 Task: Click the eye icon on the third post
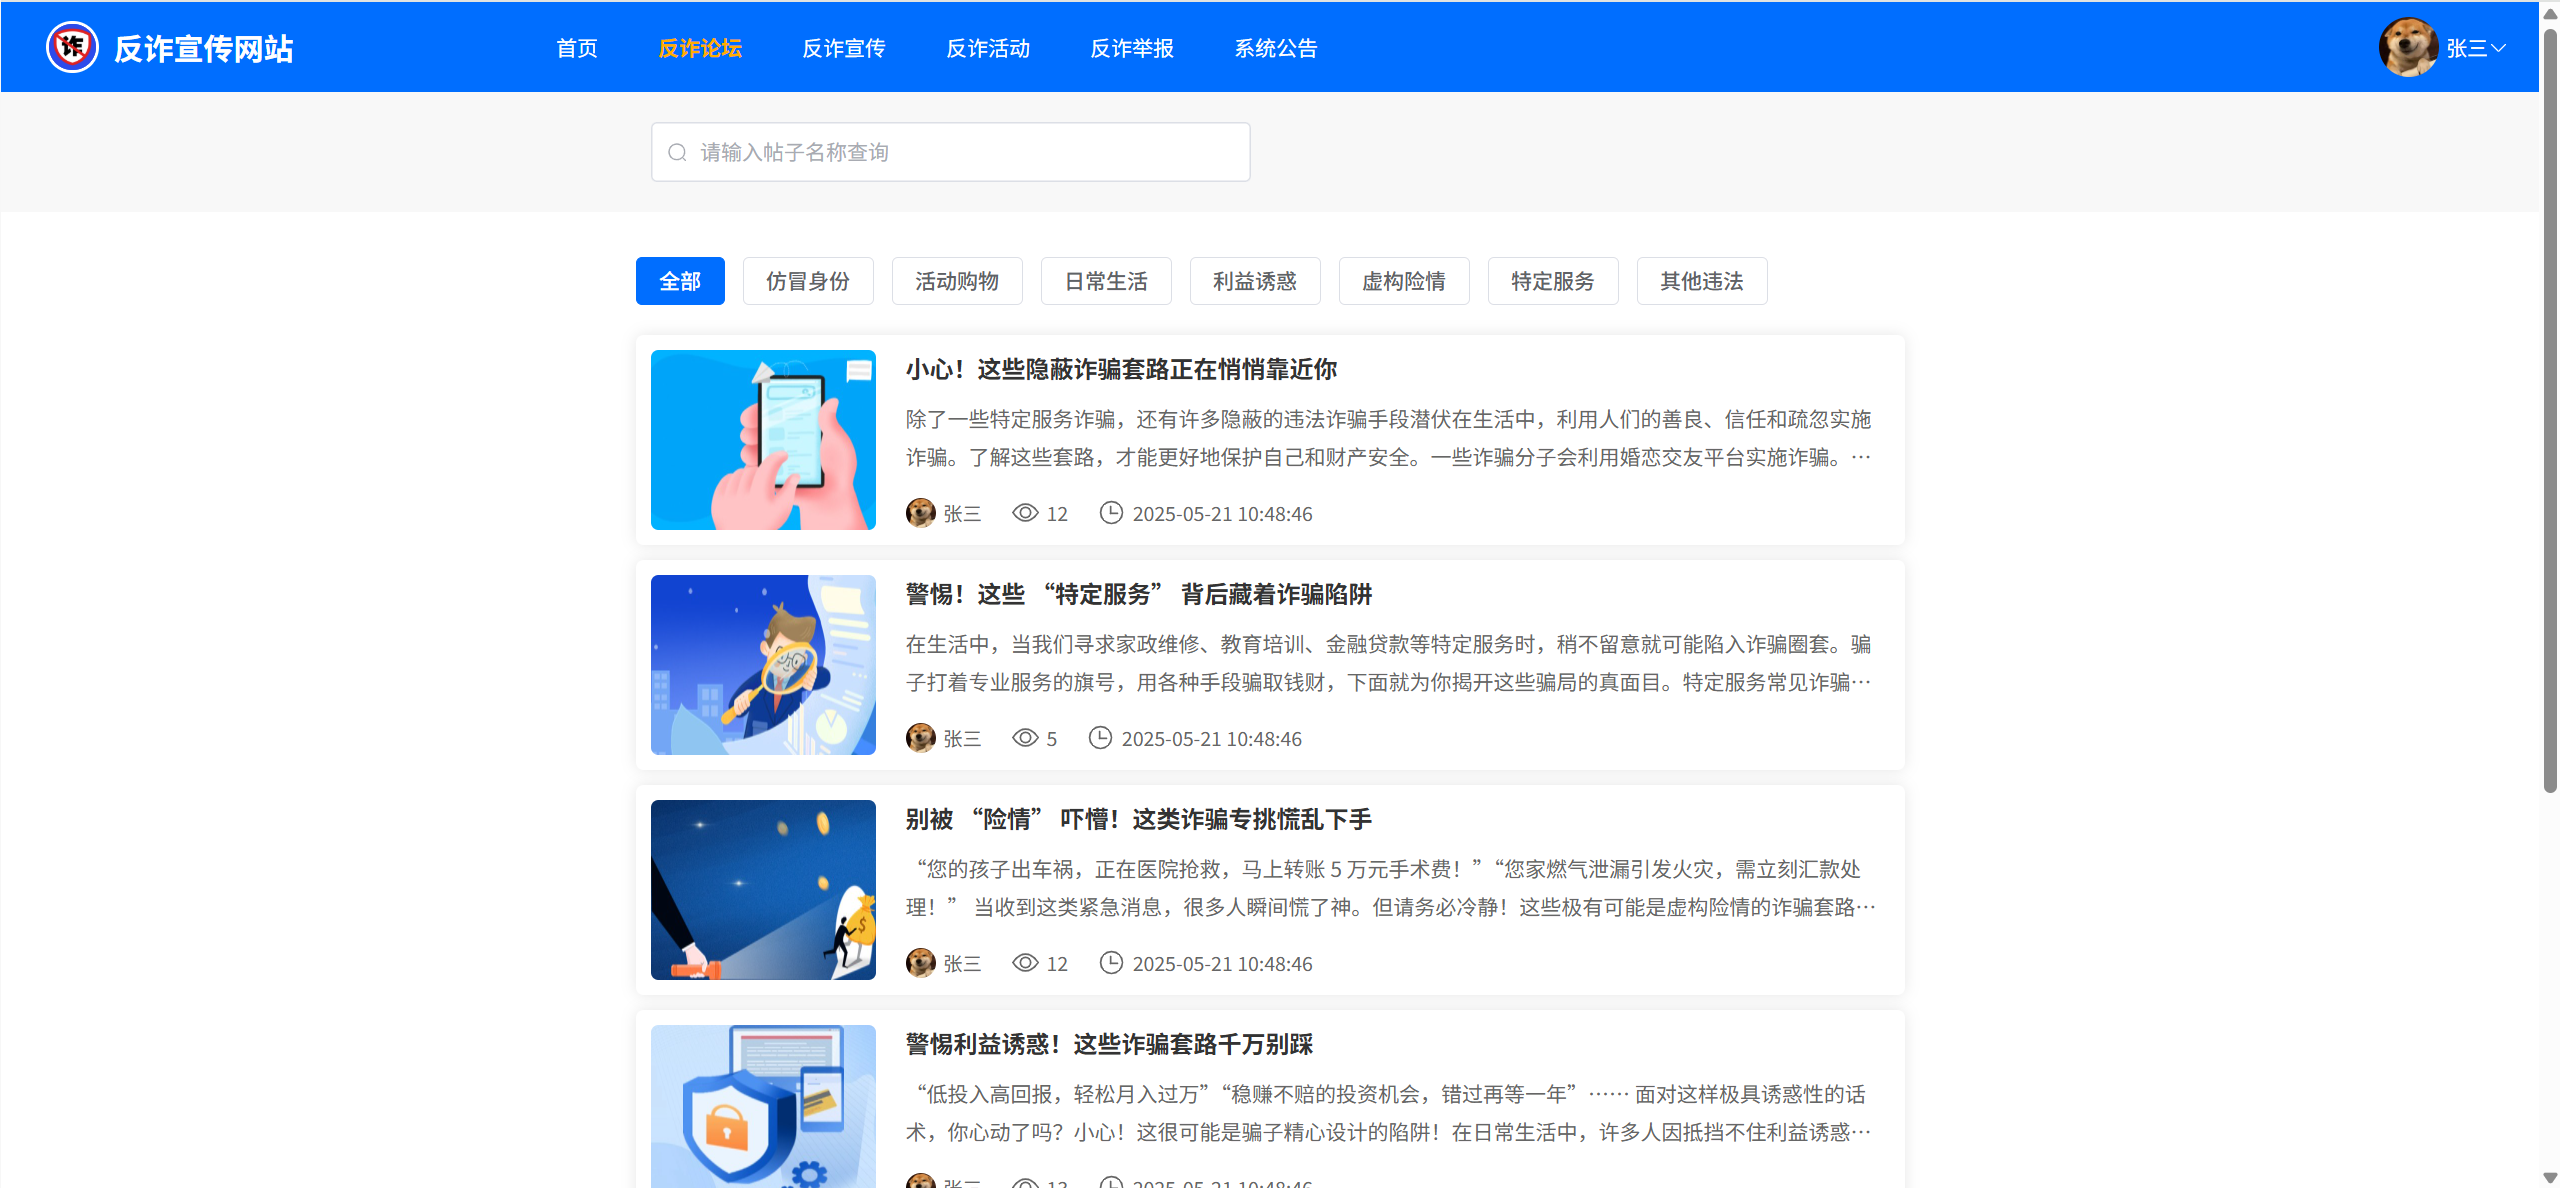pyautogui.click(x=1025, y=963)
